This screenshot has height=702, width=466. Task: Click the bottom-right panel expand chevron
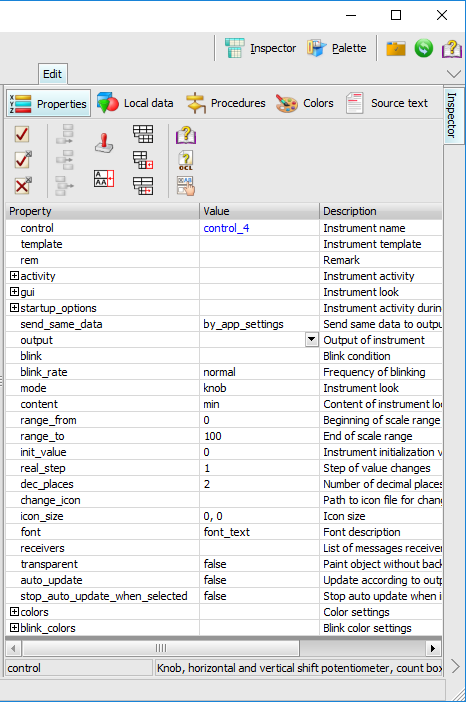(455, 666)
